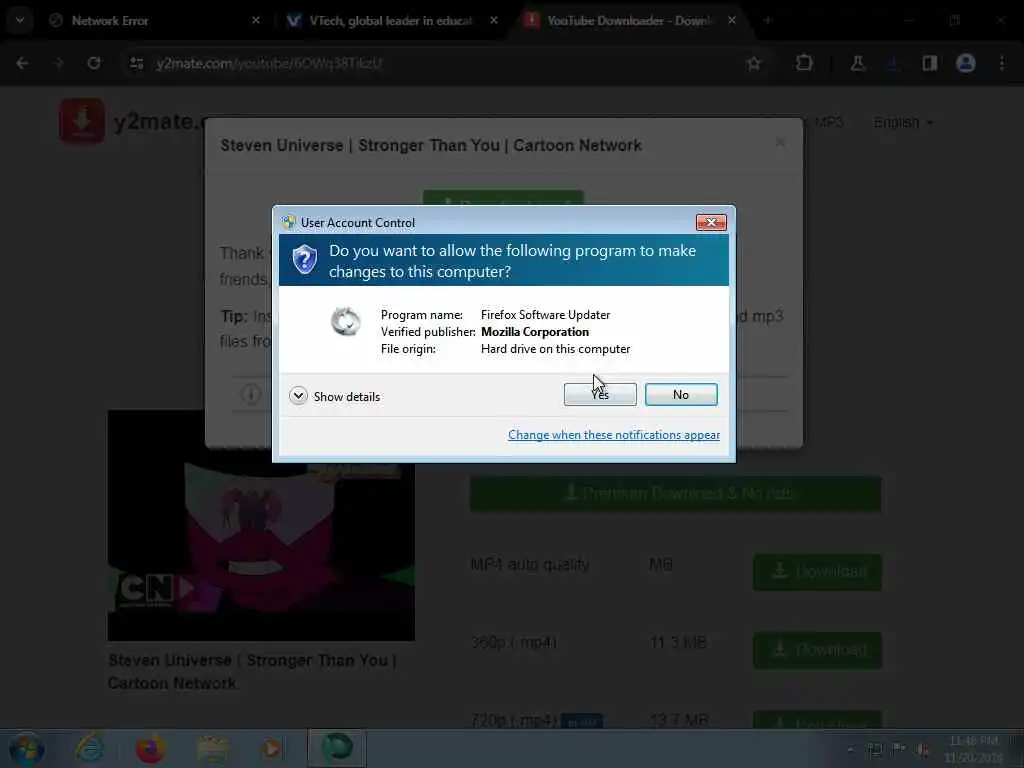1024x768 pixels.
Task: Download the 360p mp4 file
Action: click(817, 650)
